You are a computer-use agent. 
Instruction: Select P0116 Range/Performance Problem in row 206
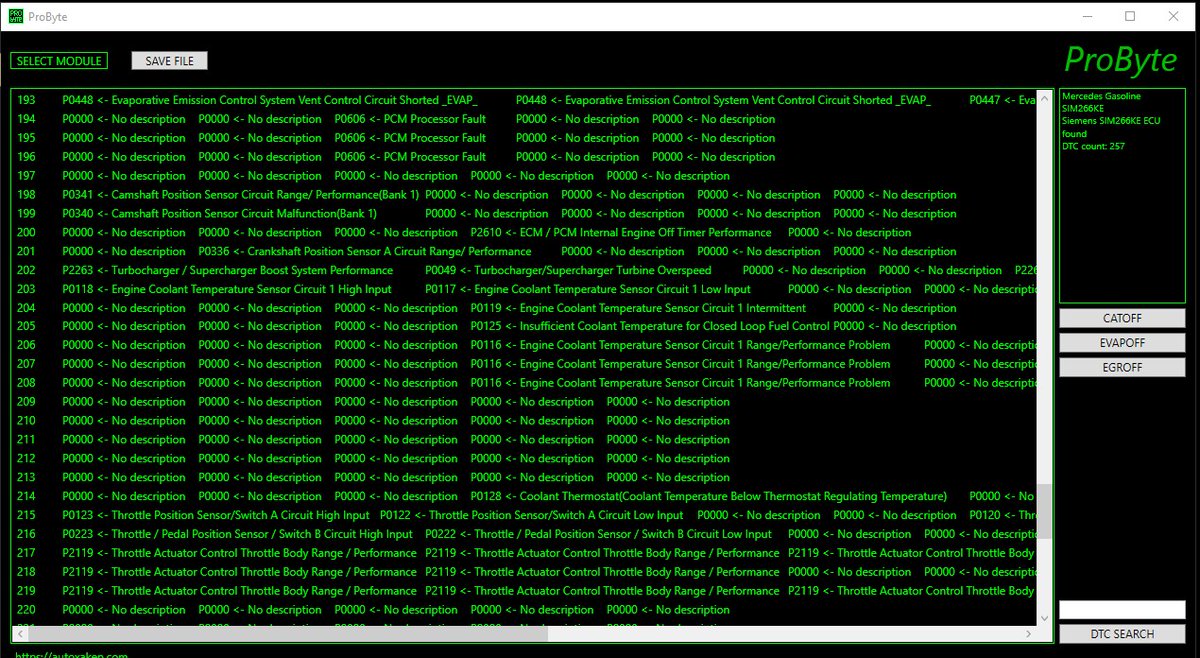(680, 345)
